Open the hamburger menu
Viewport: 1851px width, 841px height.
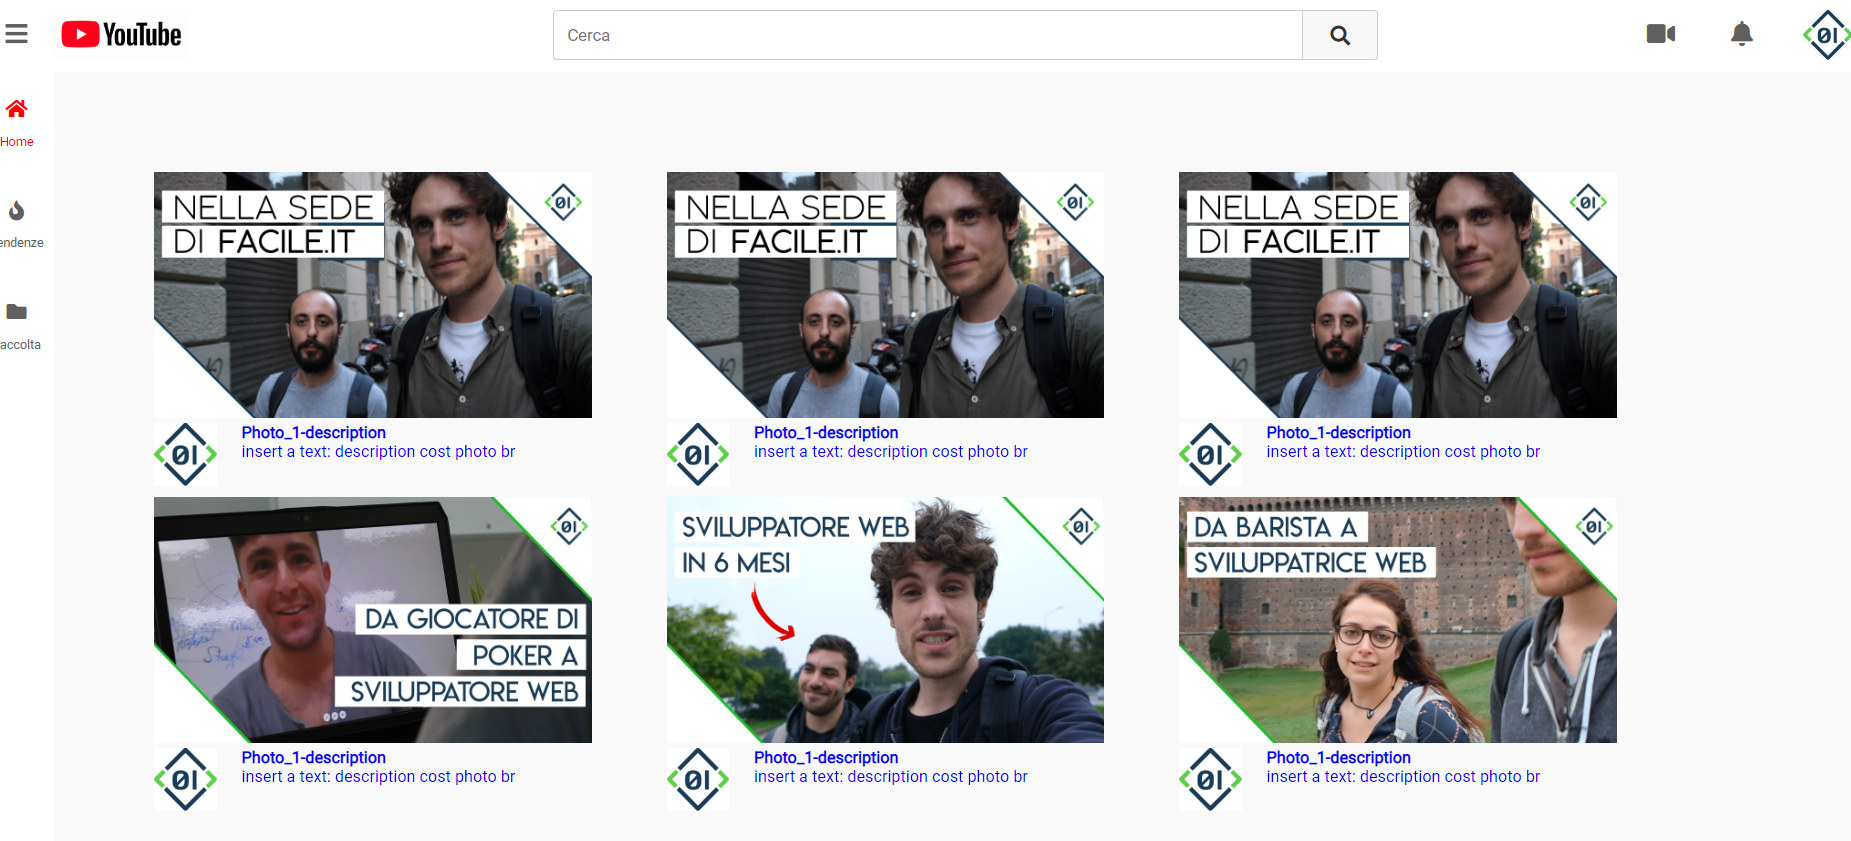tap(16, 34)
